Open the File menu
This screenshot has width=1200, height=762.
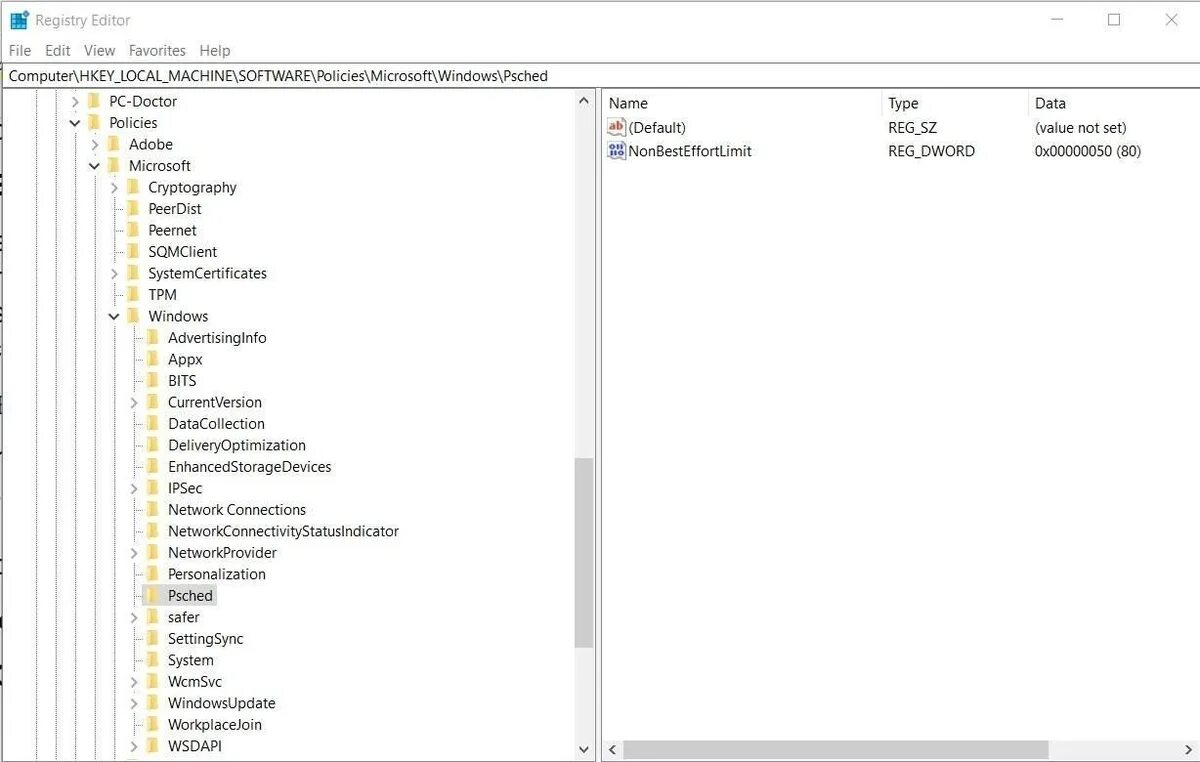[20, 50]
